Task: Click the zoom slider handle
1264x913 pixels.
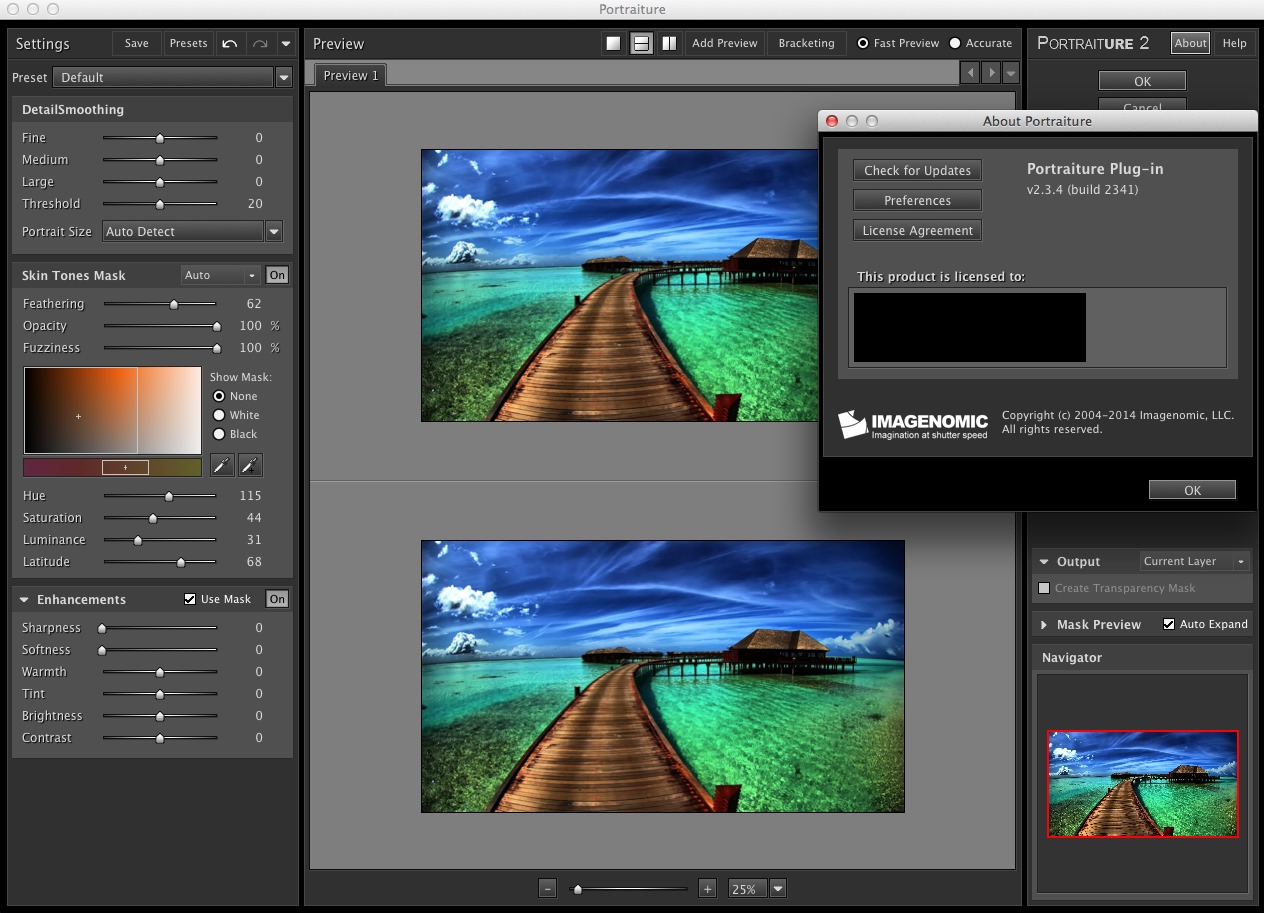Action: (577, 888)
